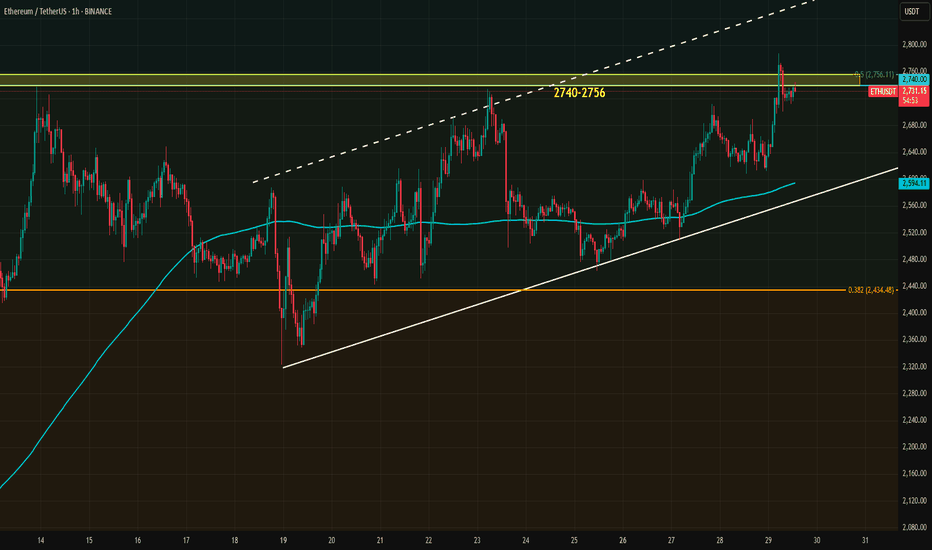Click the 2,160.00 price axis label

914,474
